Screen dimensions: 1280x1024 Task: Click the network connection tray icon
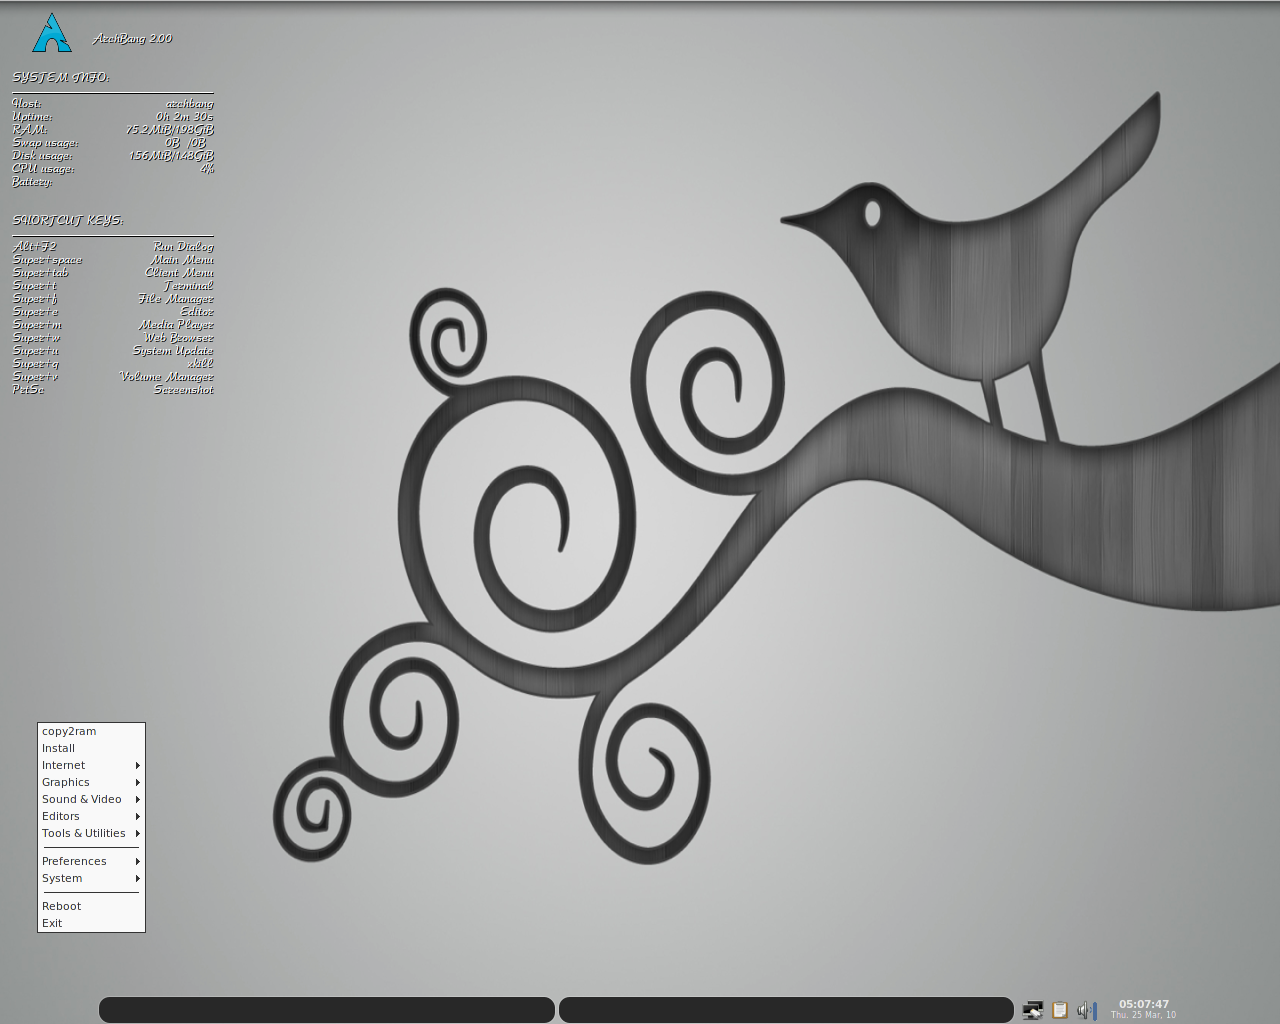click(x=1033, y=1010)
